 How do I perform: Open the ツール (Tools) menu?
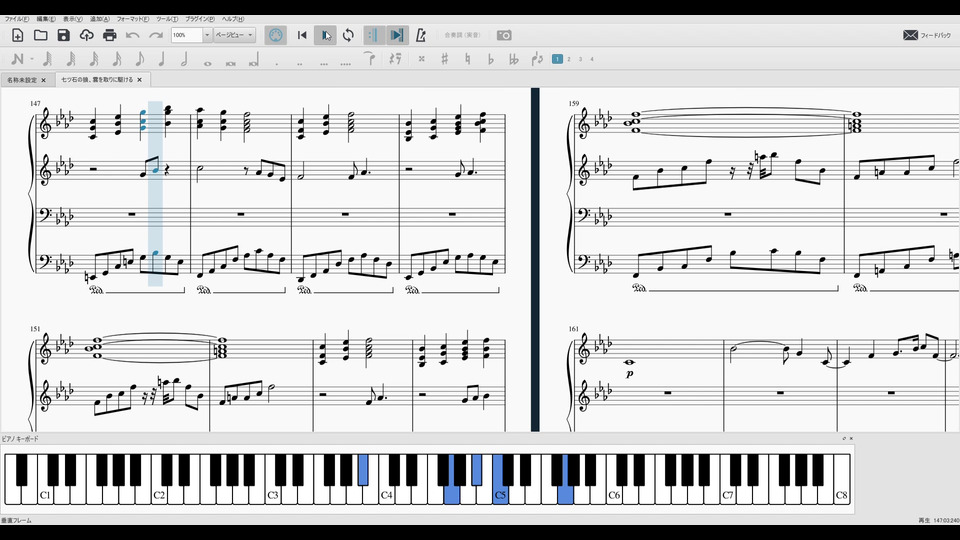[167, 19]
